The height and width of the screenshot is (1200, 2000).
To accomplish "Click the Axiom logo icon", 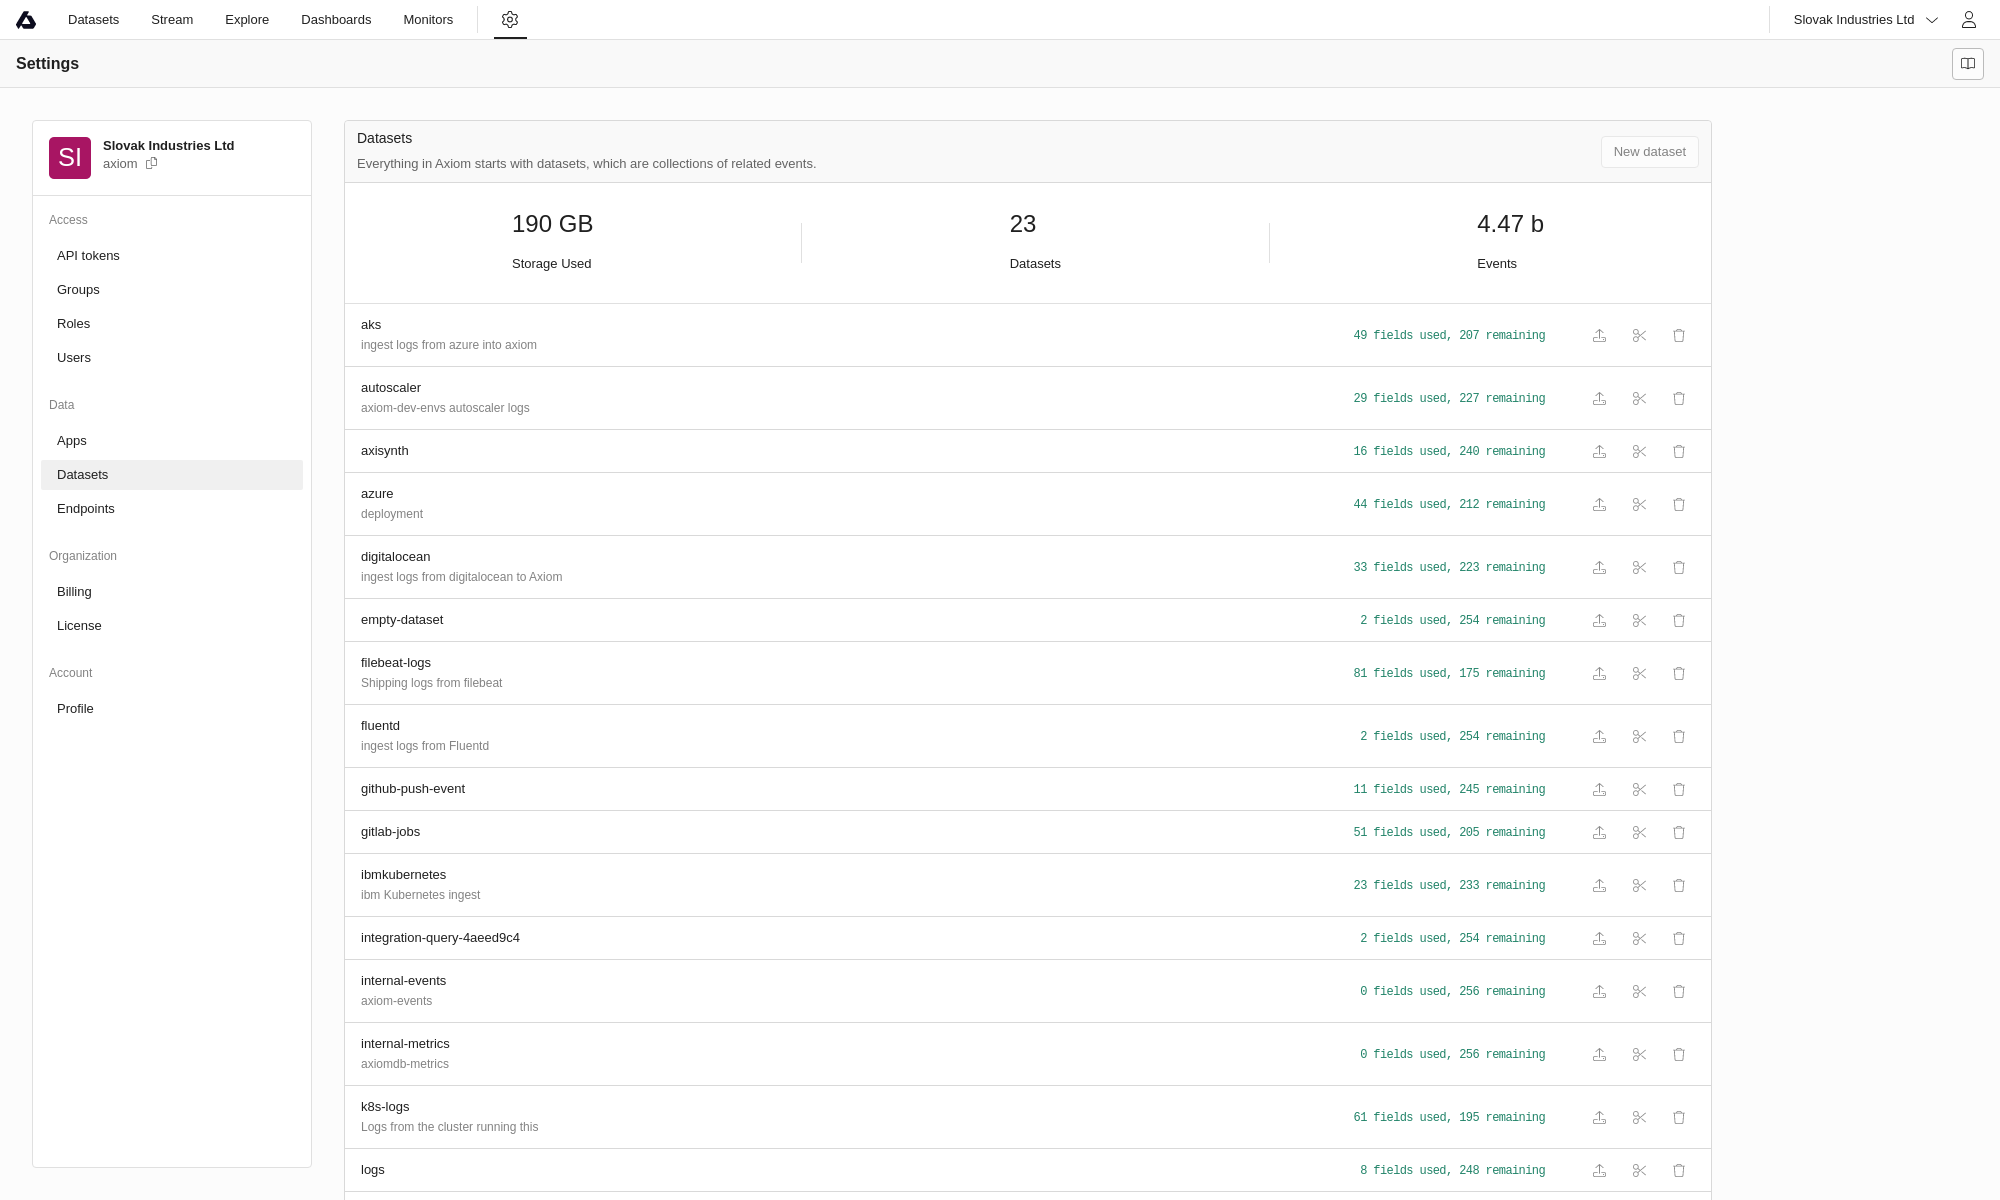I will click(x=26, y=20).
